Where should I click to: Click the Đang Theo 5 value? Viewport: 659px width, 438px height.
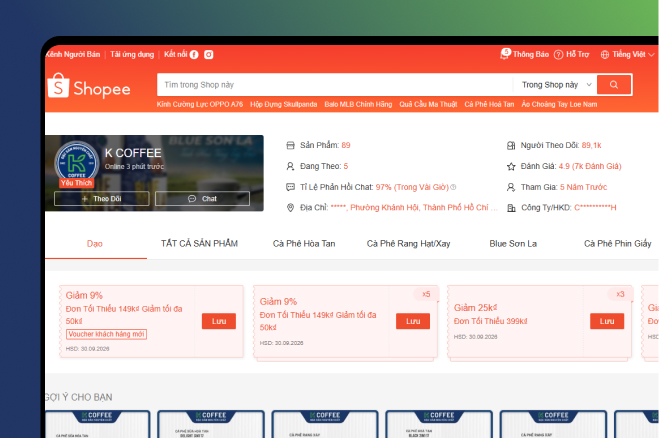(345, 166)
